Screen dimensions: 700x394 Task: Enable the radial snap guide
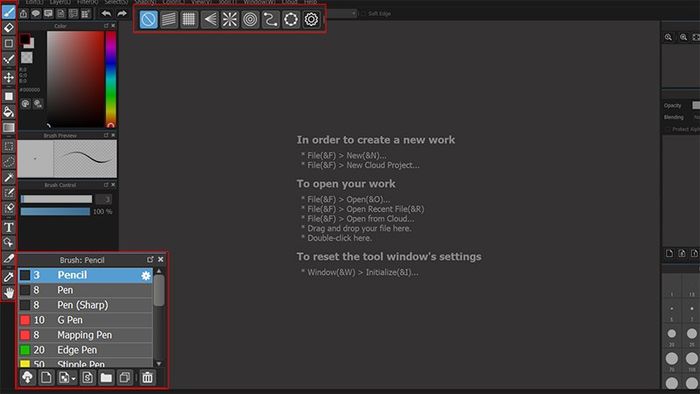(230, 19)
